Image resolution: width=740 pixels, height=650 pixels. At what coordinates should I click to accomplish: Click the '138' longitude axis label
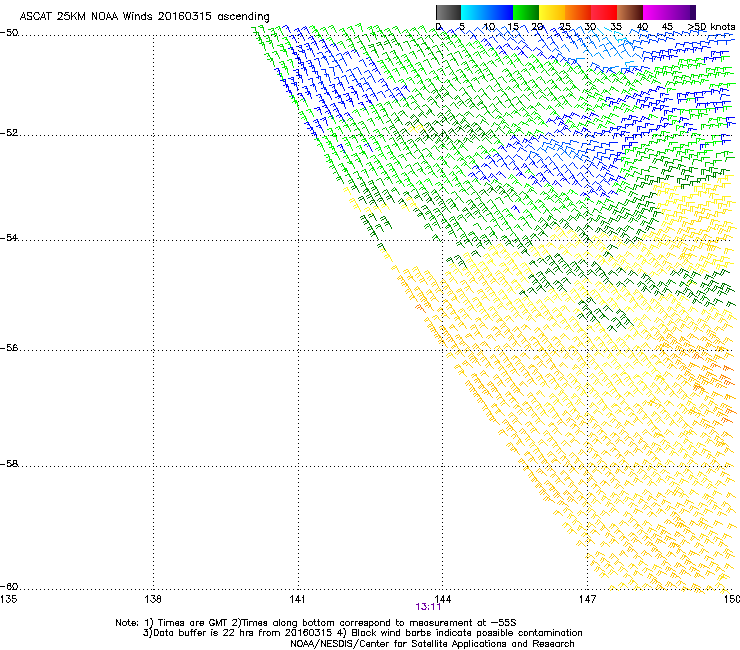click(x=153, y=599)
